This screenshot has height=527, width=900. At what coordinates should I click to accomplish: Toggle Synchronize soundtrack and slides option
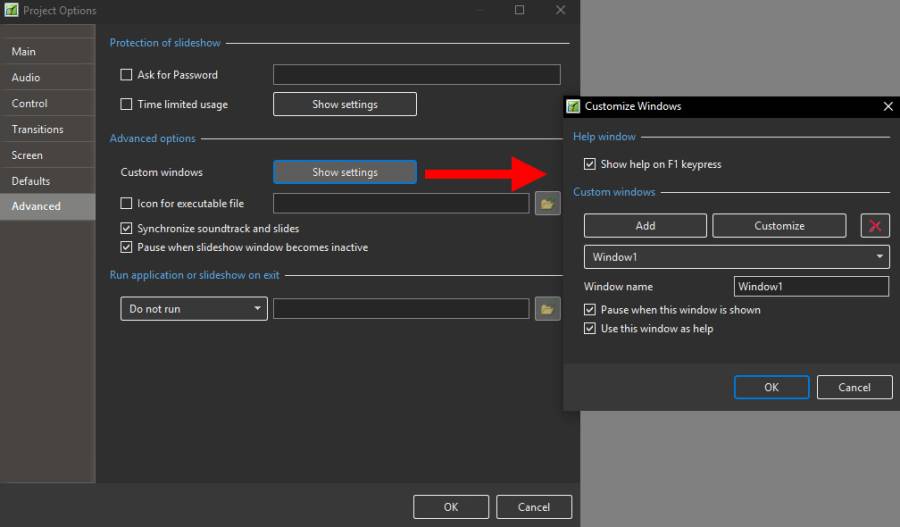click(126, 229)
